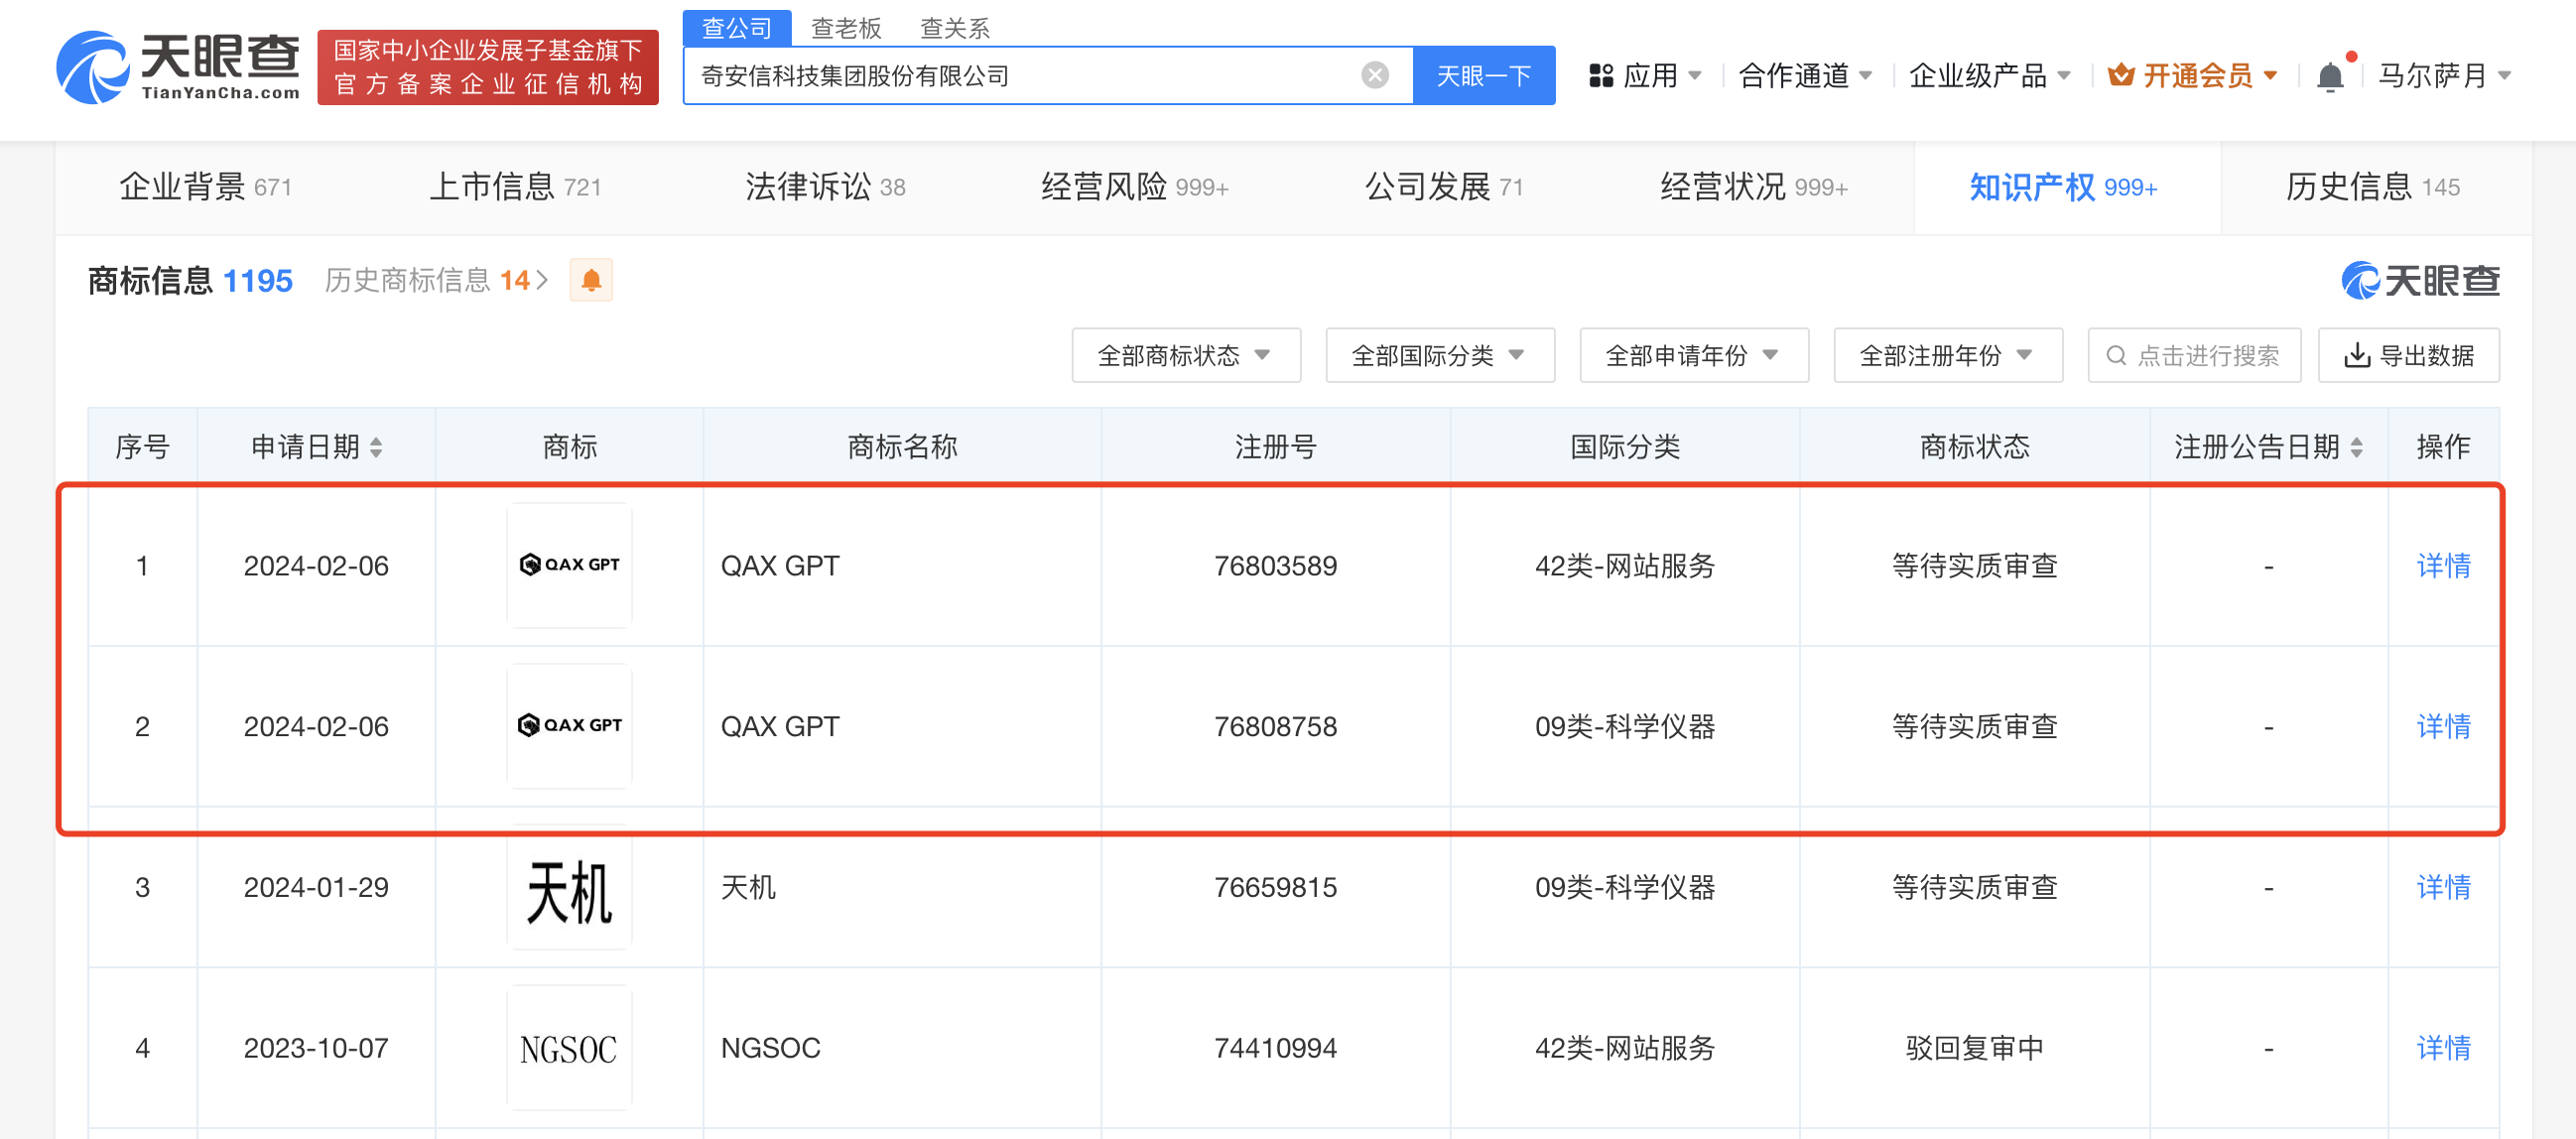Expand the 全部商标状态 dropdown
Screen dimensions: 2576x1139
pyautogui.click(x=1186, y=356)
